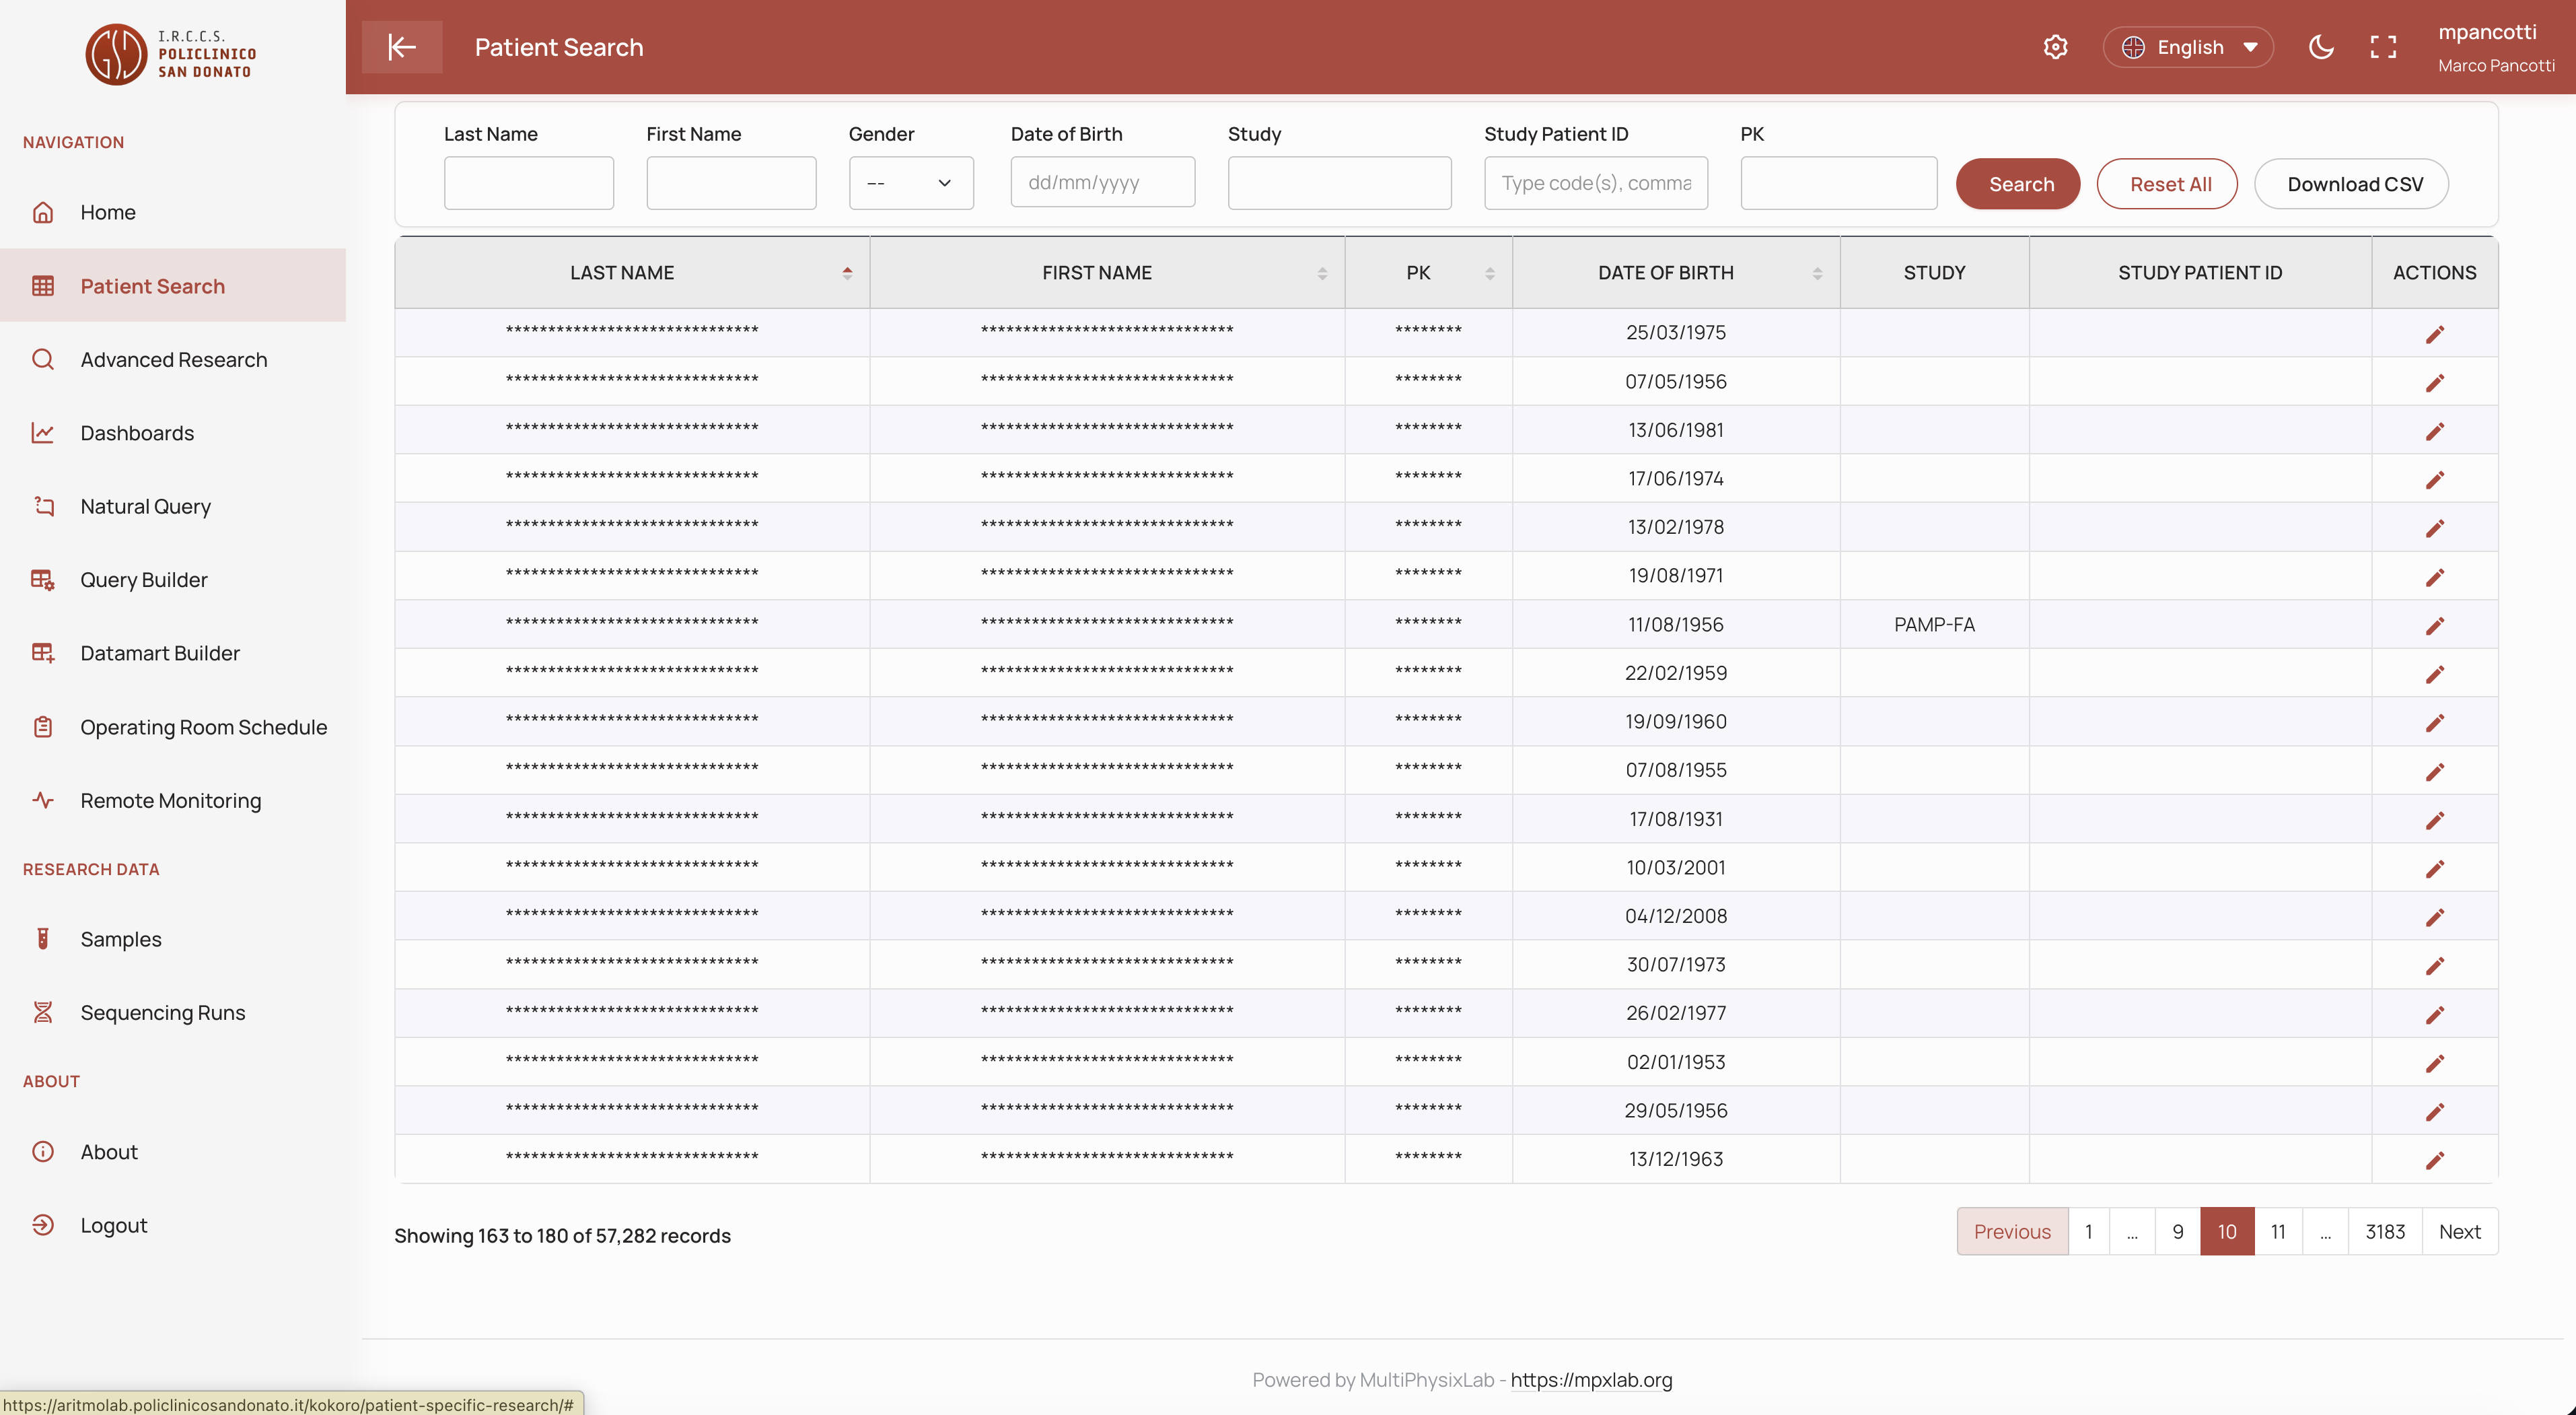Focus the Date of Birth input field
The width and height of the screenshot is (2576, 1415).
coord(1103,182)
